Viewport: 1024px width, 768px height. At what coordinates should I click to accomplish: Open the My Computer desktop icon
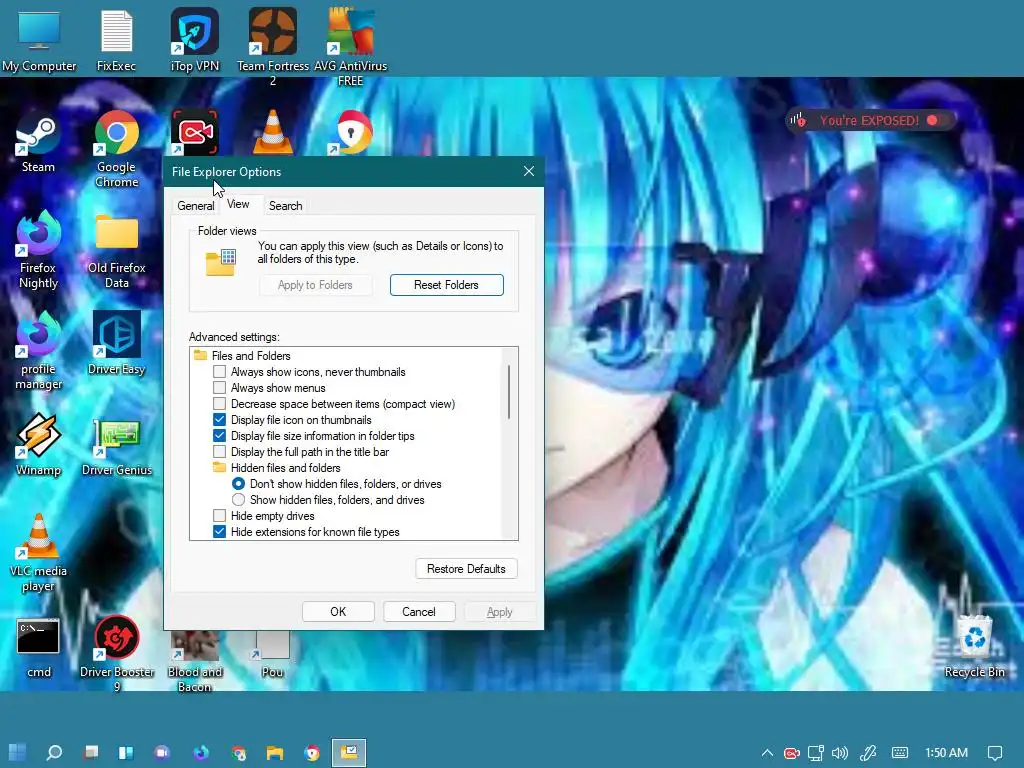(39, 40)
